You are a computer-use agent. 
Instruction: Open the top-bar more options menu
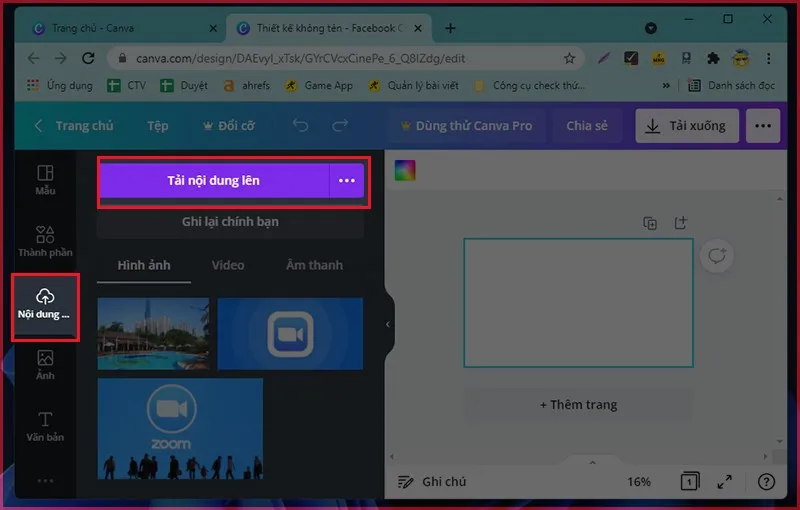[763, 126]
